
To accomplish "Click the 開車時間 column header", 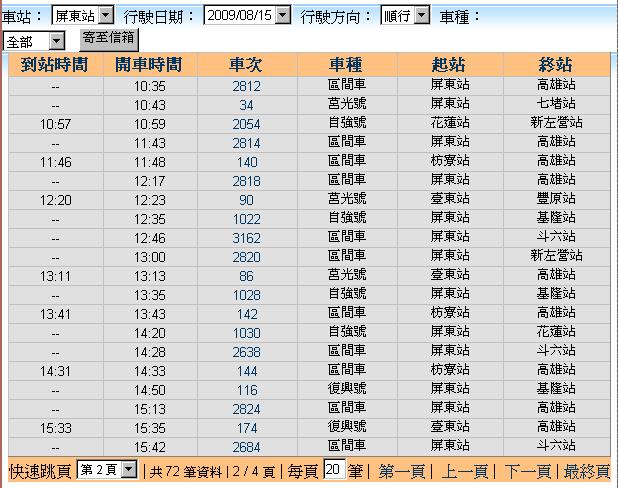I will [x=149, y=64].
